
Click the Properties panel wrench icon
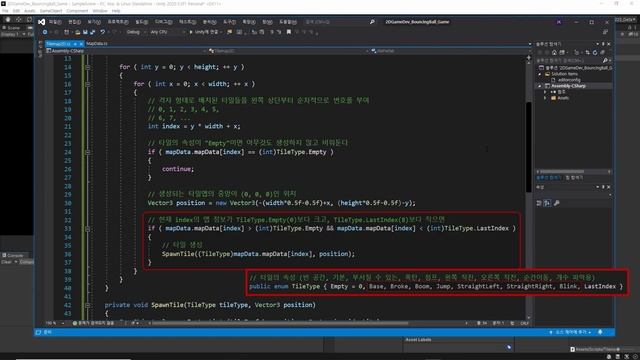click(557, 203)
